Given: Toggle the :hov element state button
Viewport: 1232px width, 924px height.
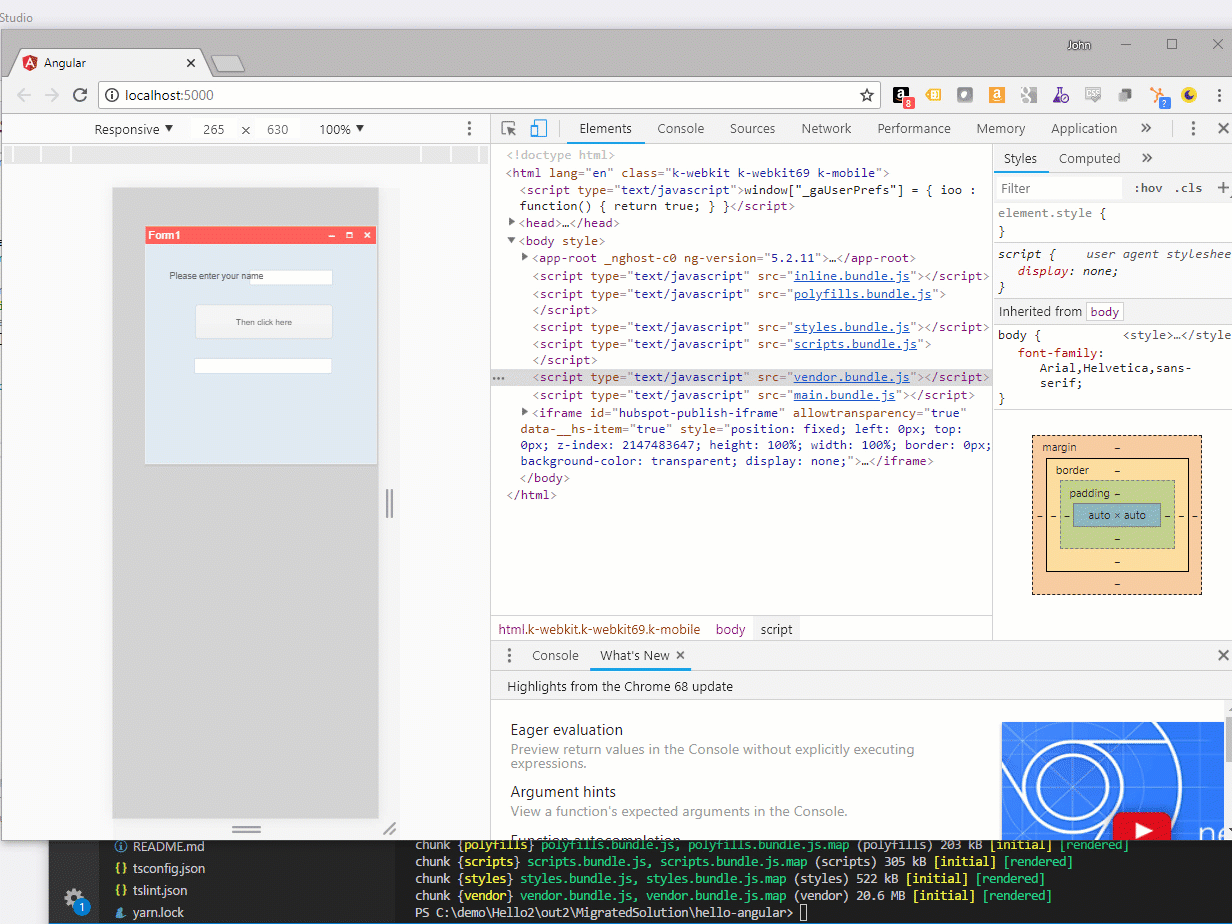Looking at the screenshot, I should tap(1148, 188).
